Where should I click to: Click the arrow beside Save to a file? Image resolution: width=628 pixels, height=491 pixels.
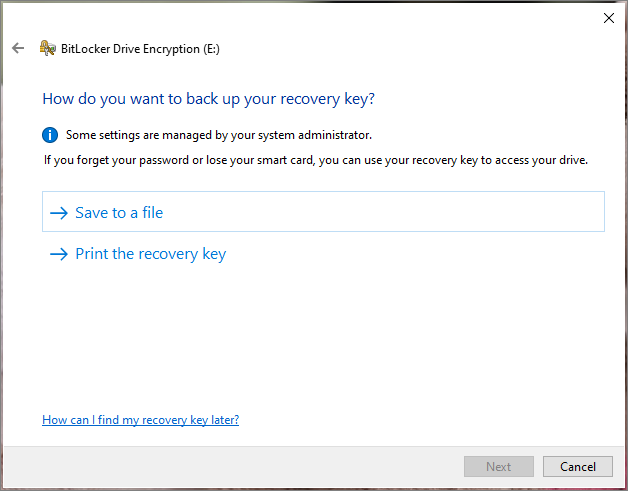click(x=59, y=213)
